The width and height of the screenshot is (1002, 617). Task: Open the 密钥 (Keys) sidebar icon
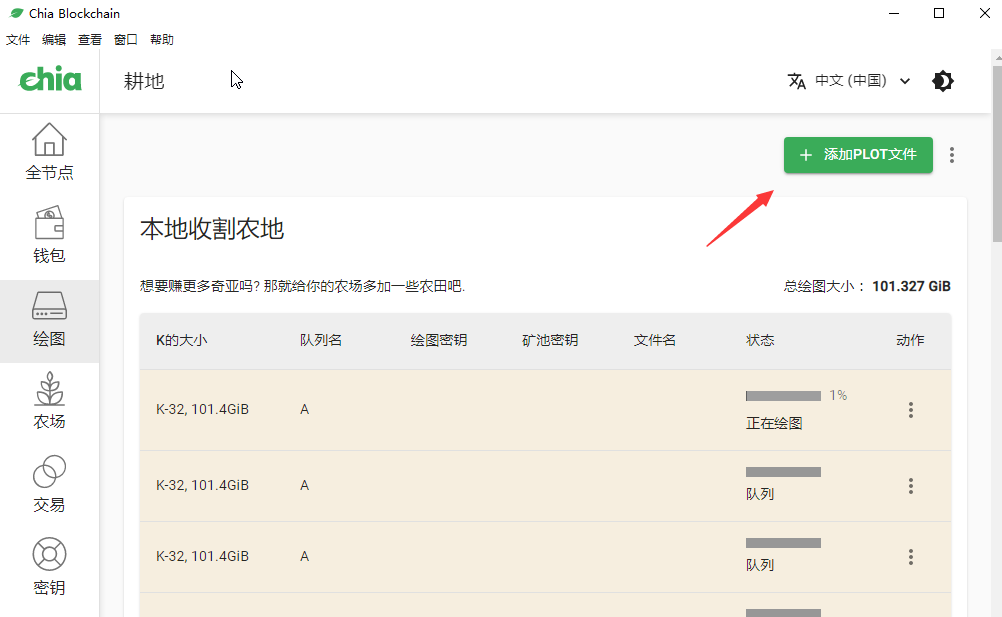coord(49,568)
